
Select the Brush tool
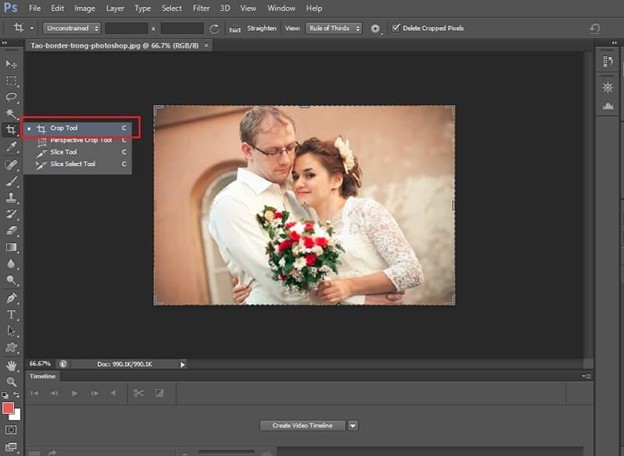pos(11,181)
